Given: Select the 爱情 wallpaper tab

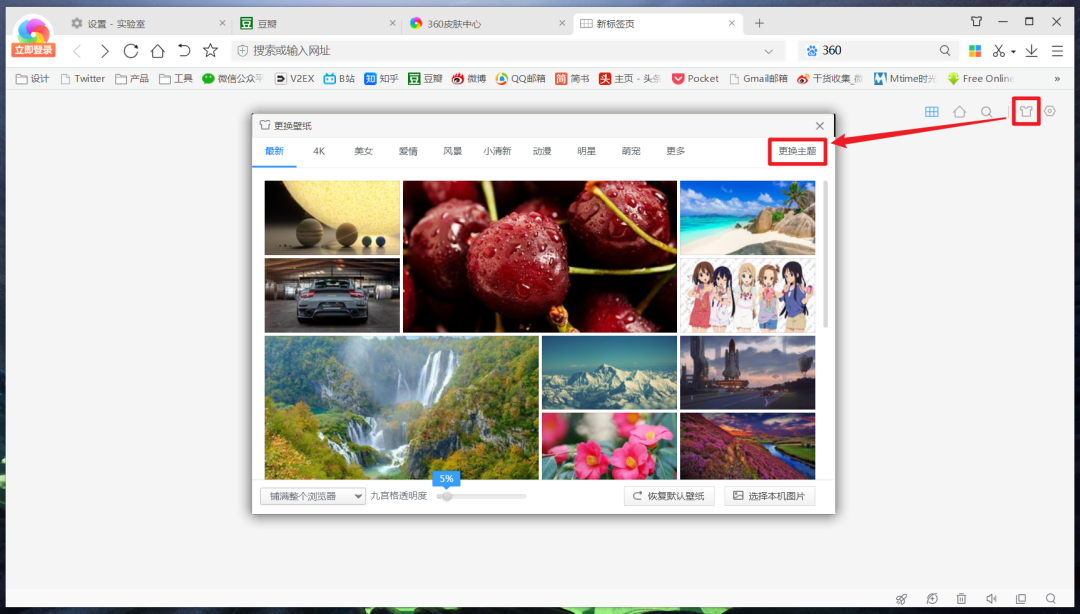Looking at the screenshot, I should [408, 151].
